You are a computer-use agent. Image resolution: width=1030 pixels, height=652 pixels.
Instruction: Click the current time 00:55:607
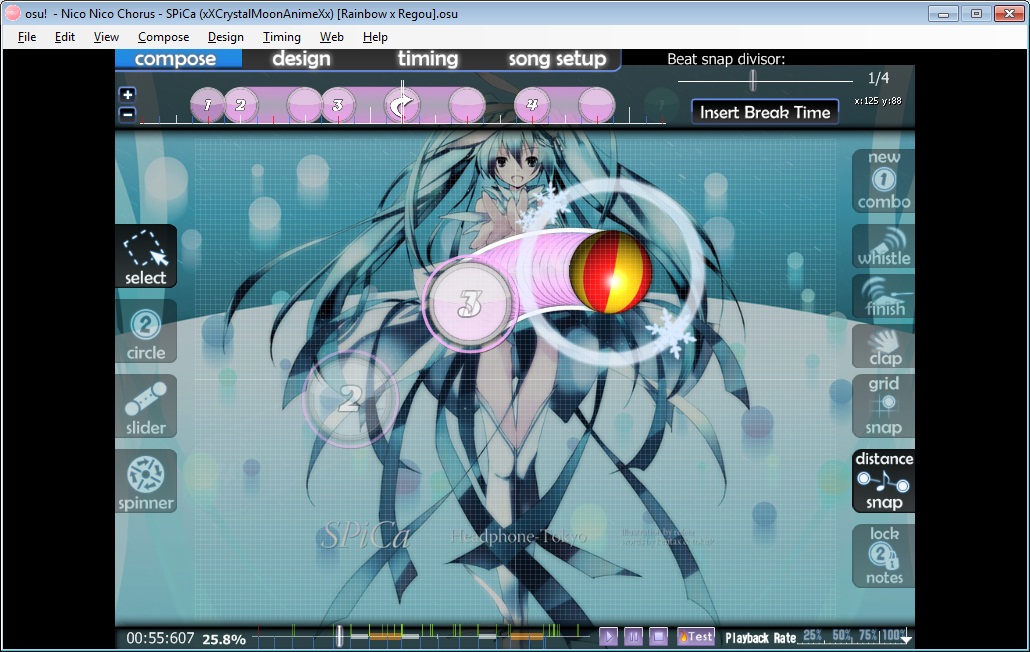pos(160,638)
